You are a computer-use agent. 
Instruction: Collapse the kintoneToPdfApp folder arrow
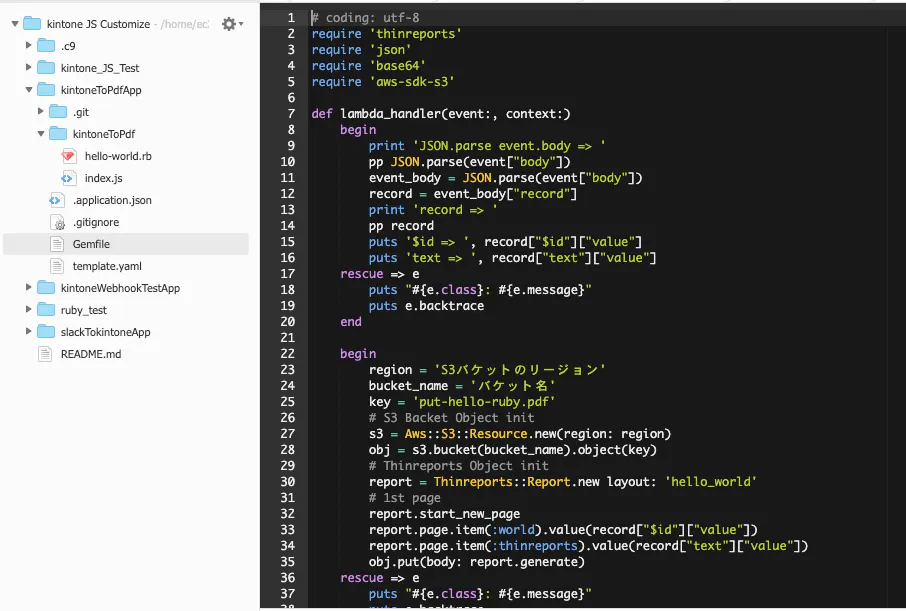(x=28, y=90)
